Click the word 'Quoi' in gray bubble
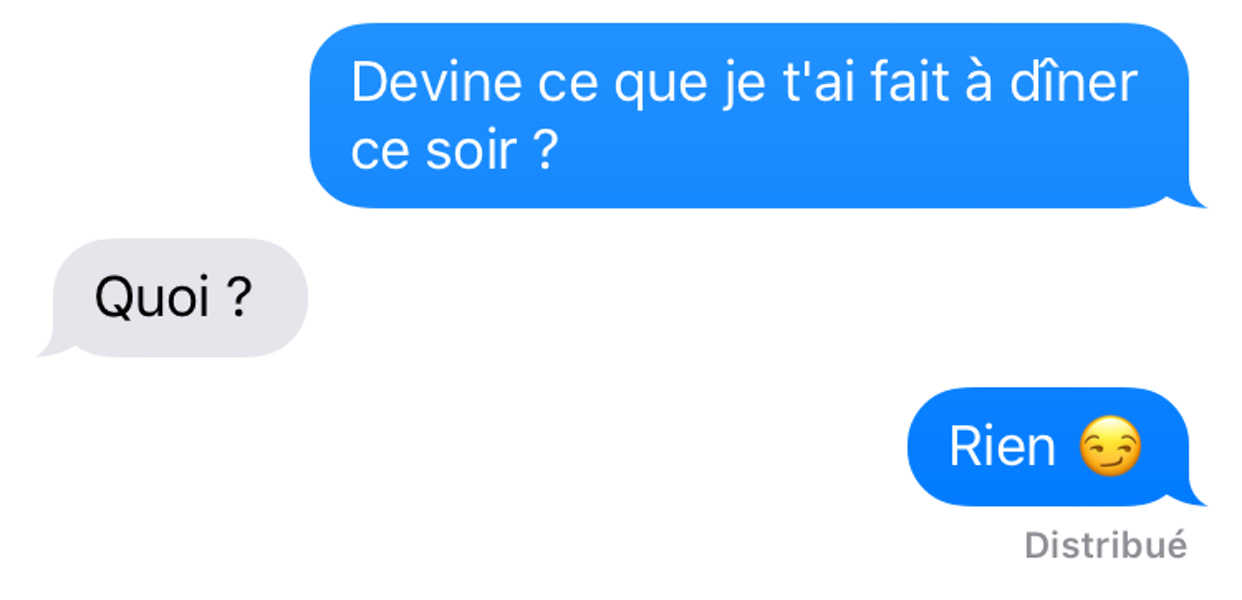 (152, 297)
